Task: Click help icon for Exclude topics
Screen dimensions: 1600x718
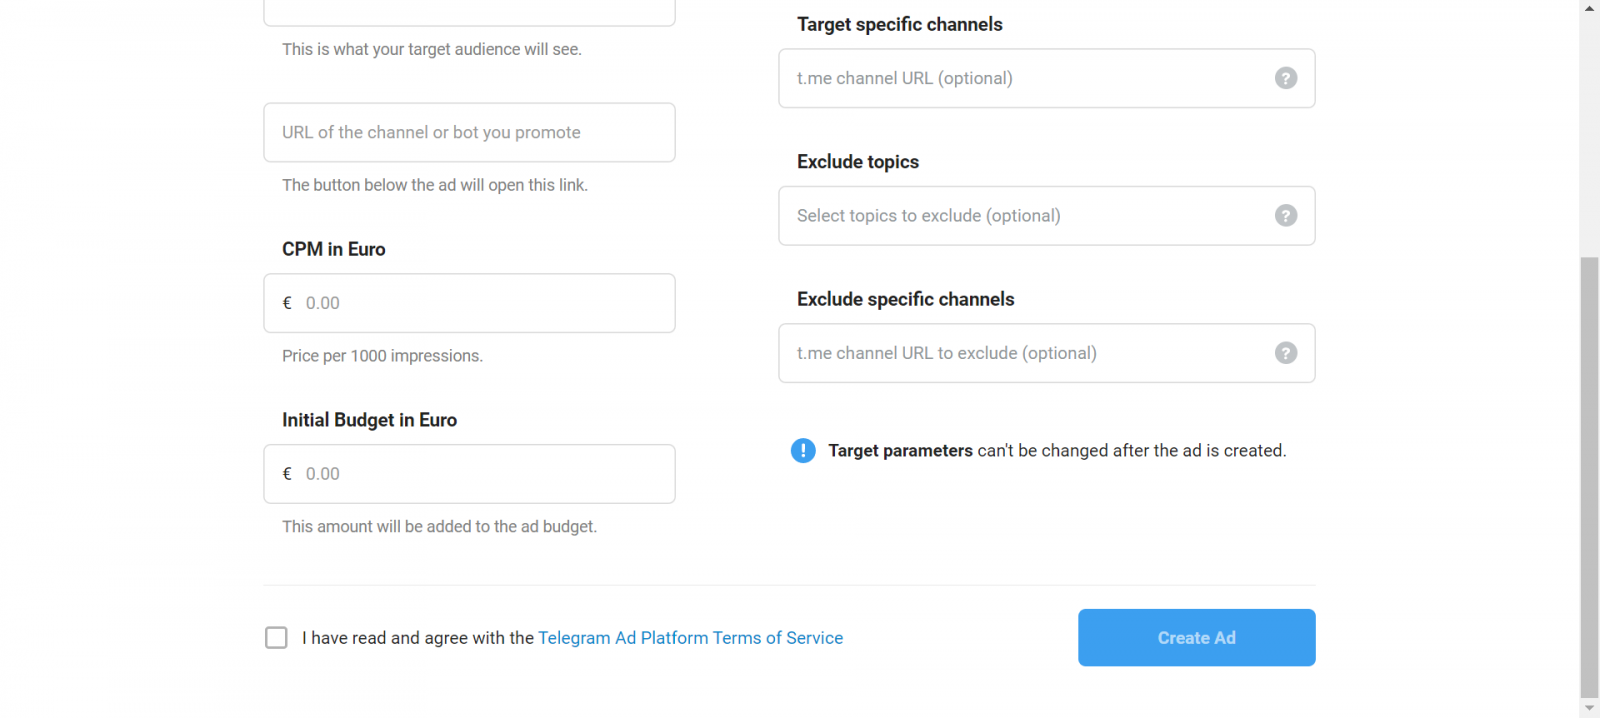Action: point(1286,215)
